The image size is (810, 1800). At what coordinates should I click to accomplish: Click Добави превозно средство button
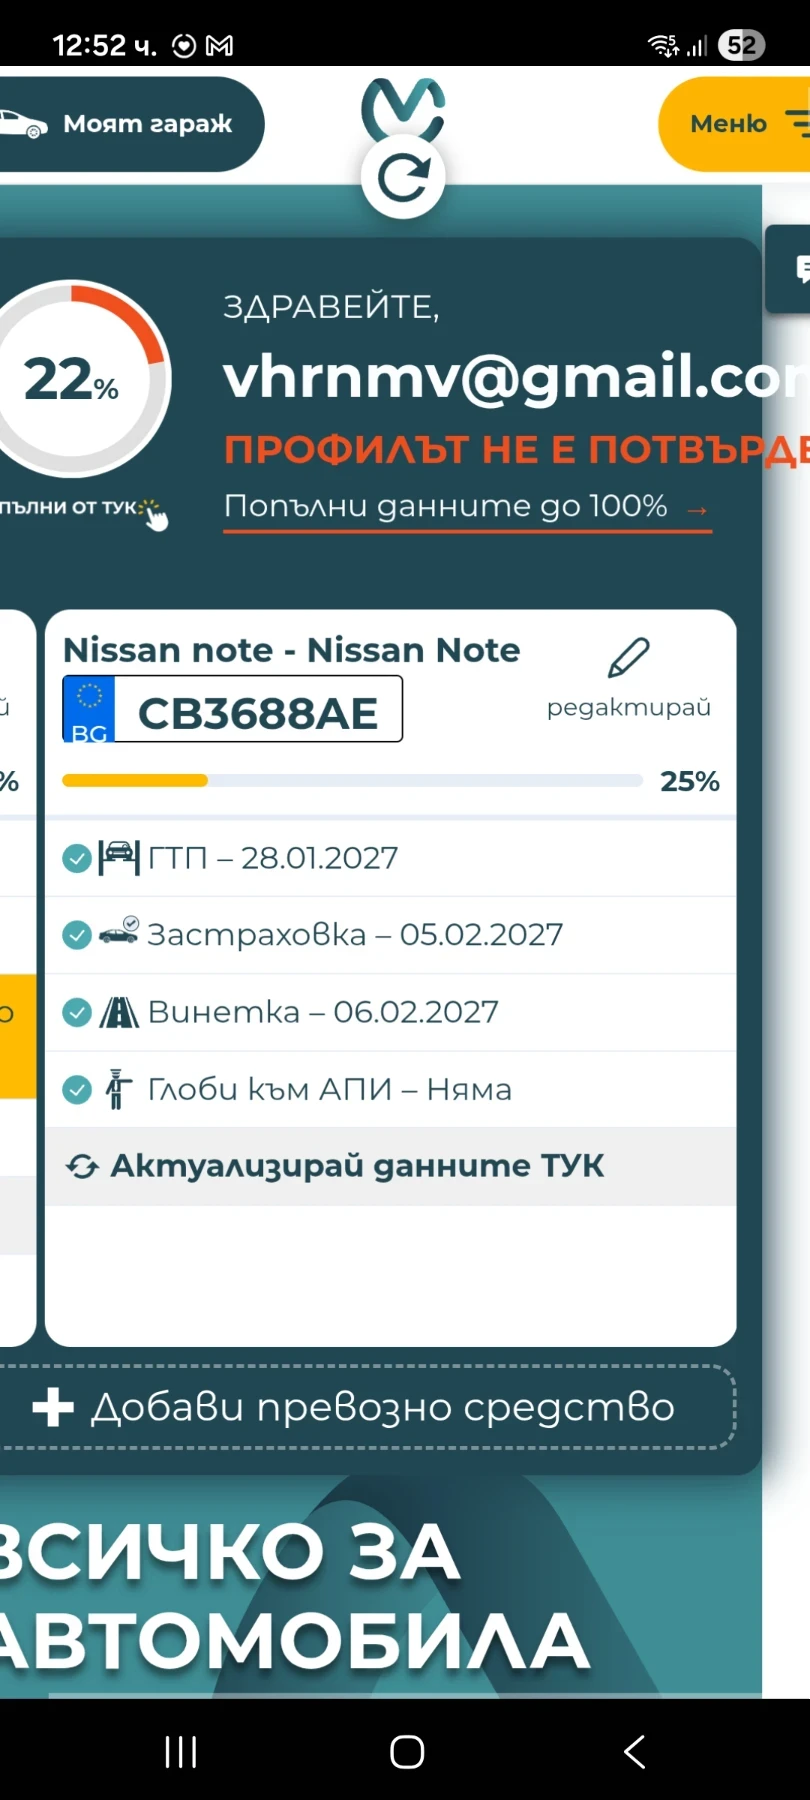tap(367, 1407)
